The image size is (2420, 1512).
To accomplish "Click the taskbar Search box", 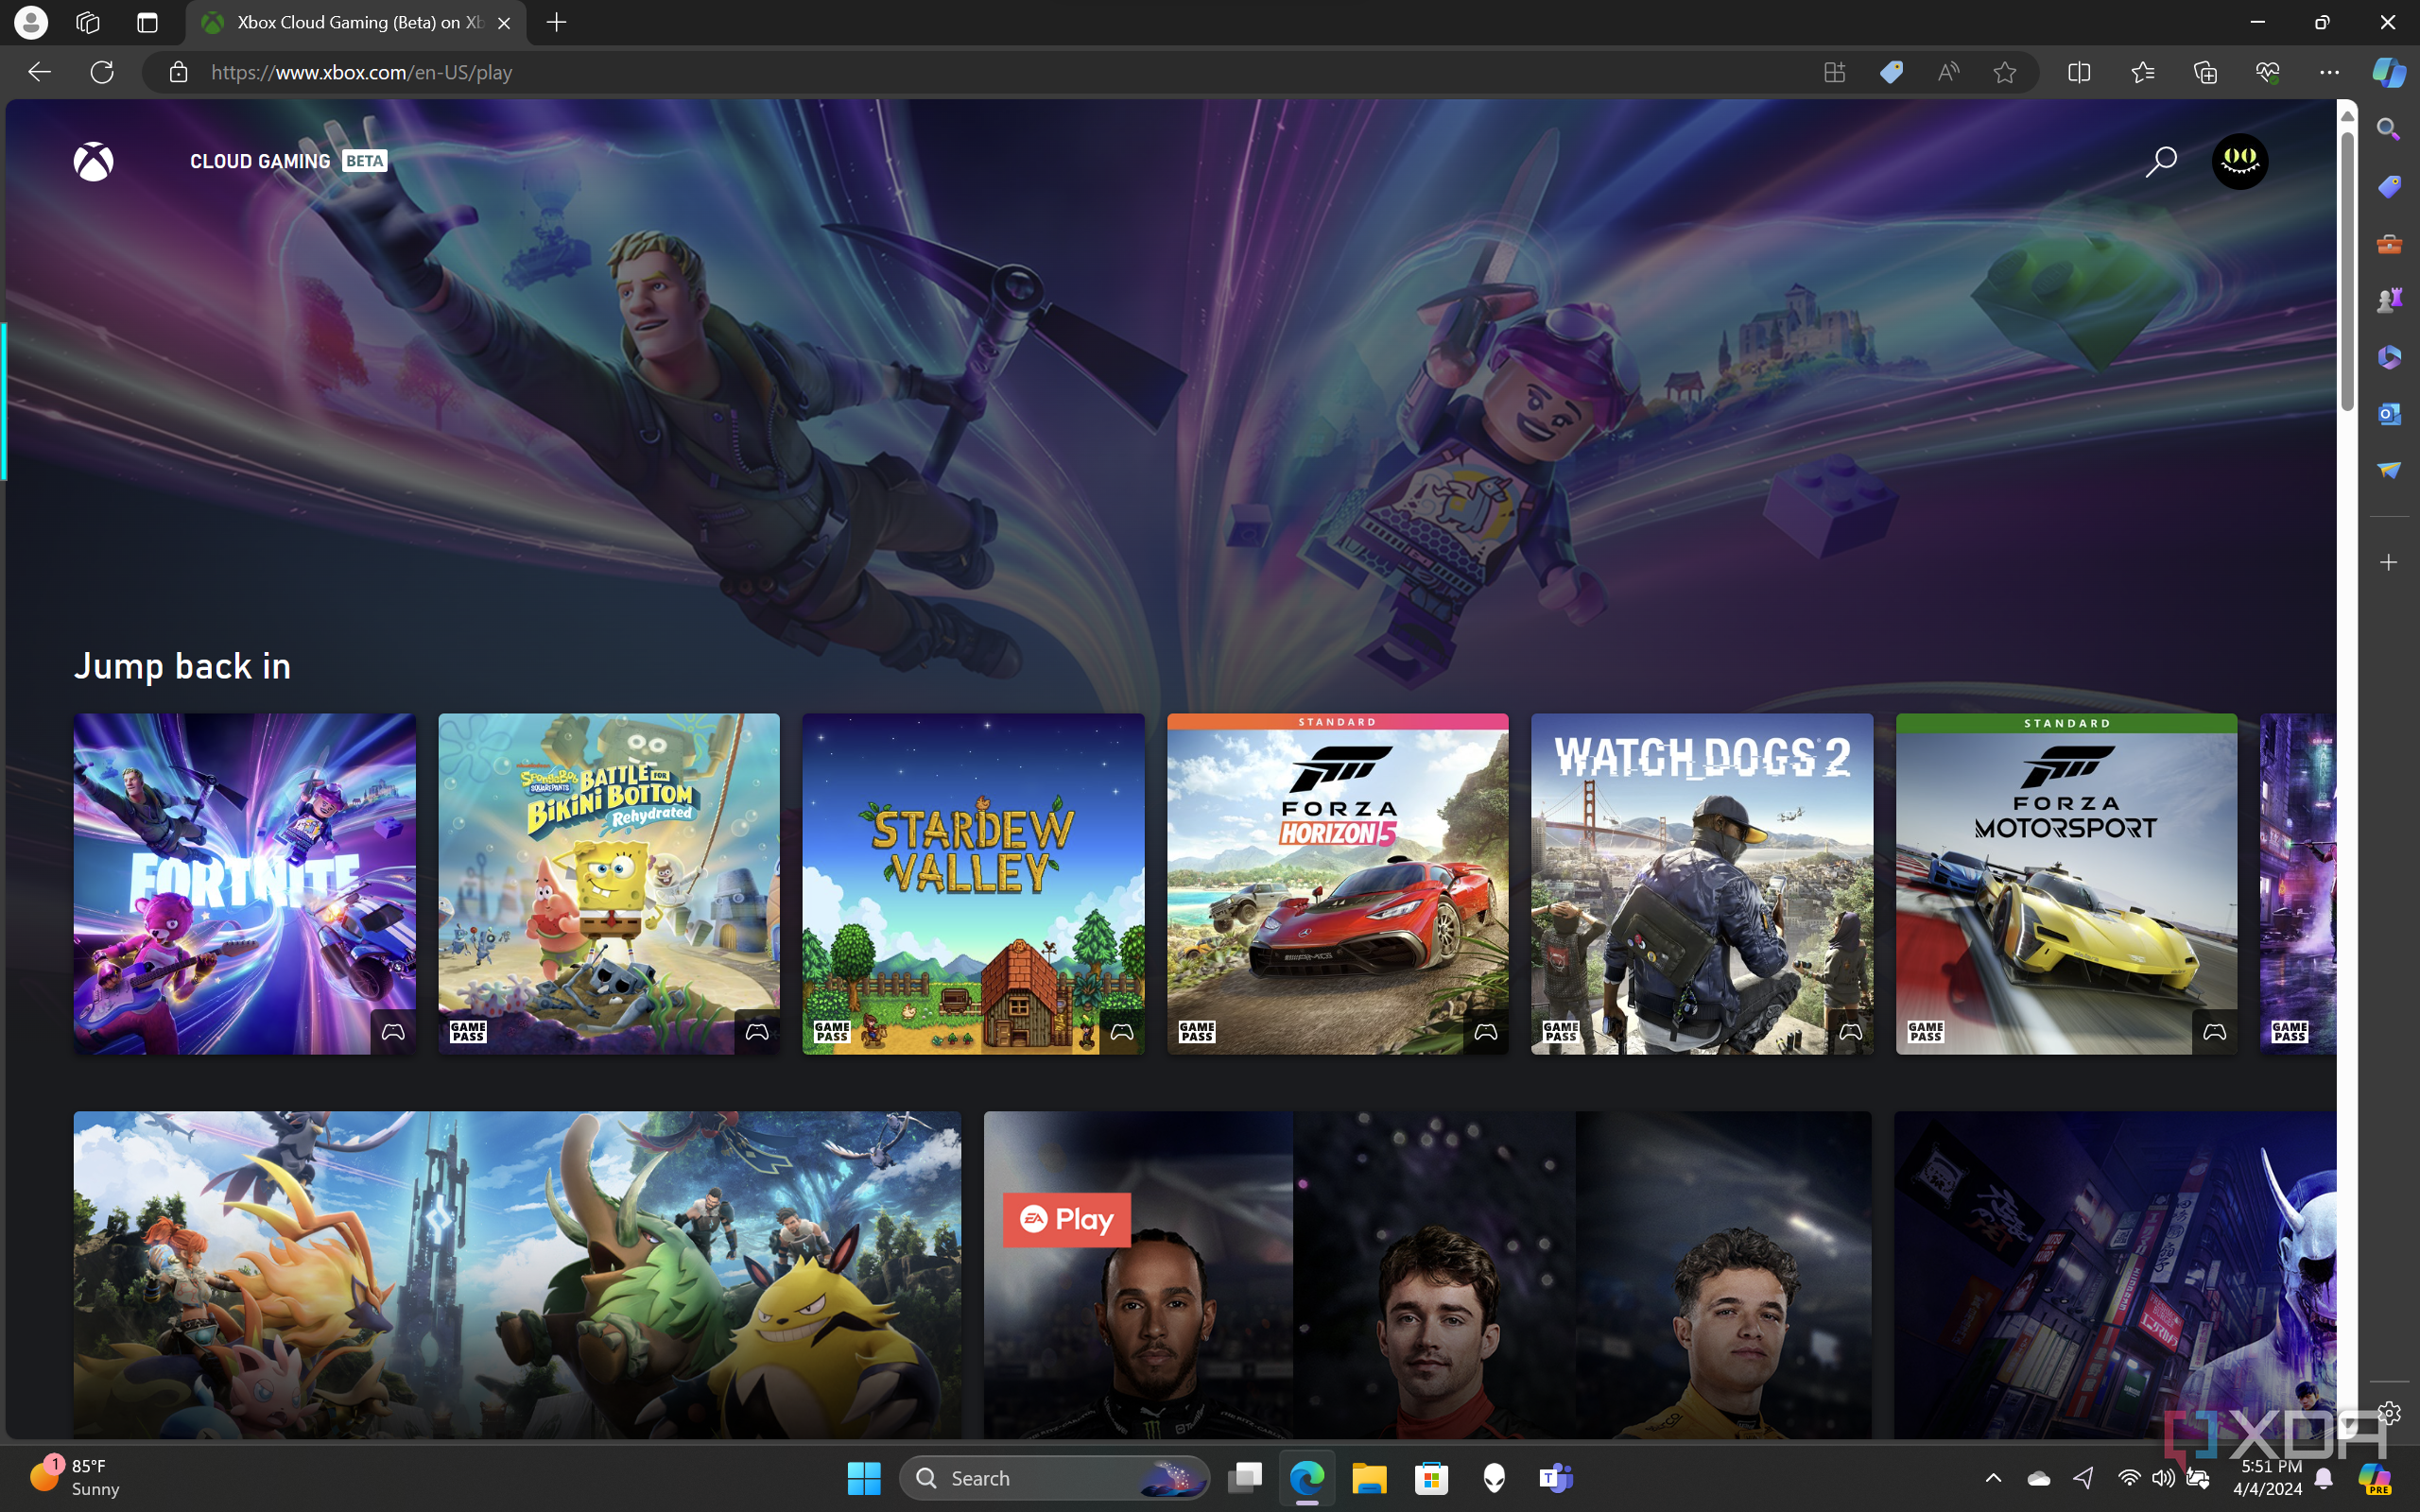I will [1054, 1477].
